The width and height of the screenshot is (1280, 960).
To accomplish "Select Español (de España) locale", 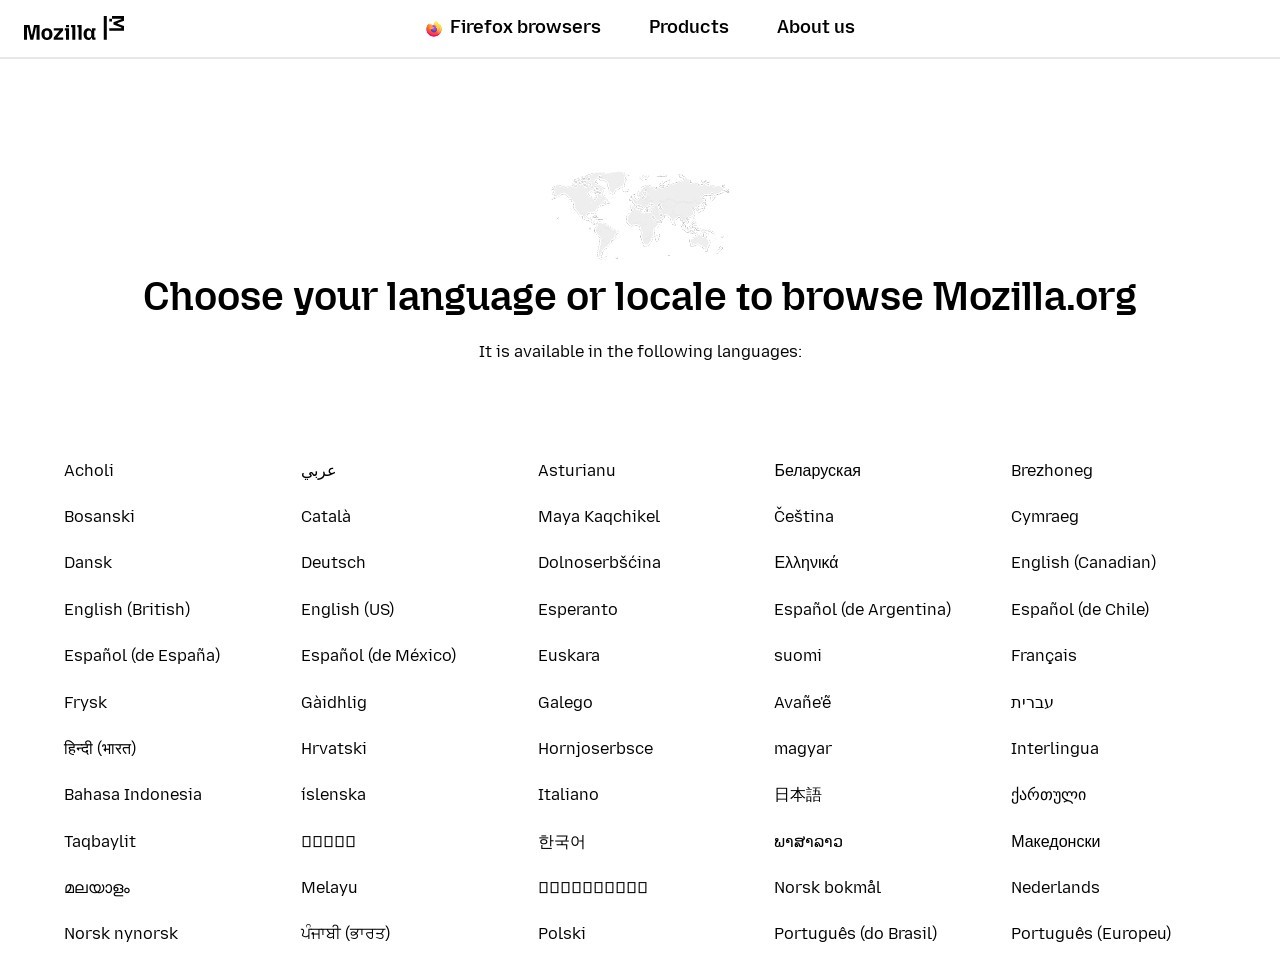I will tap(142, 655).
